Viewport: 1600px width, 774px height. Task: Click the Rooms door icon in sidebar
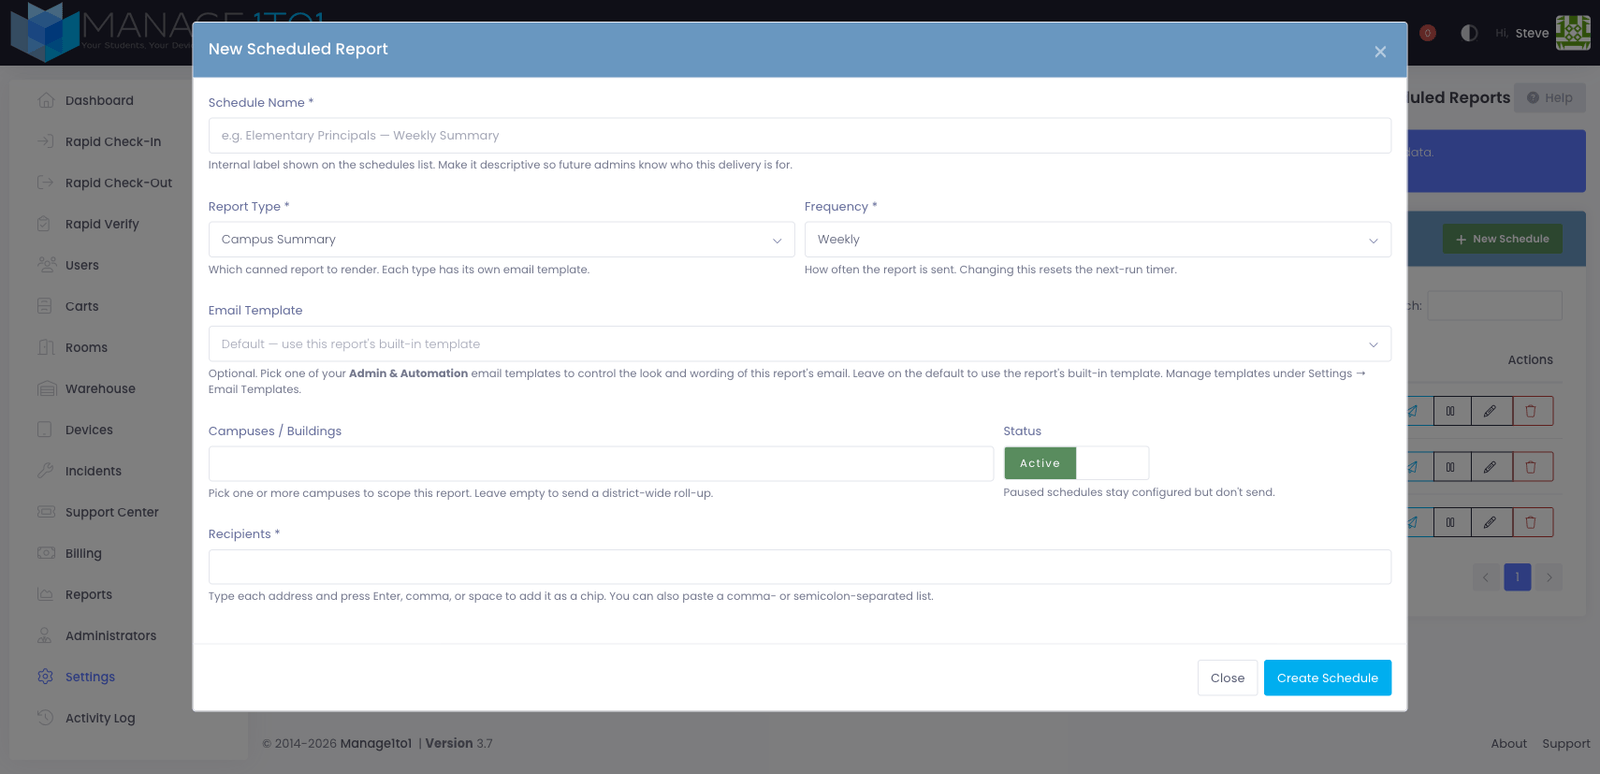point(46,347)
